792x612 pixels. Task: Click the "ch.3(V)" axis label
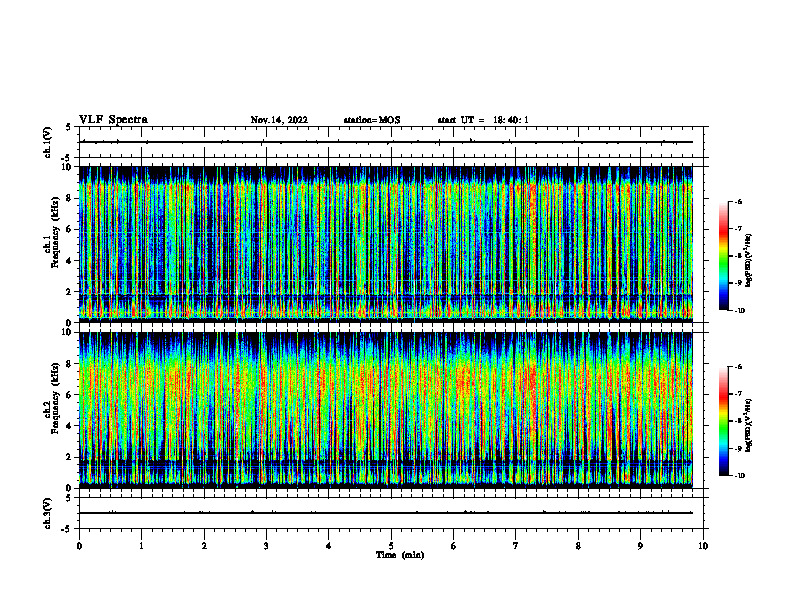point(48,513)
